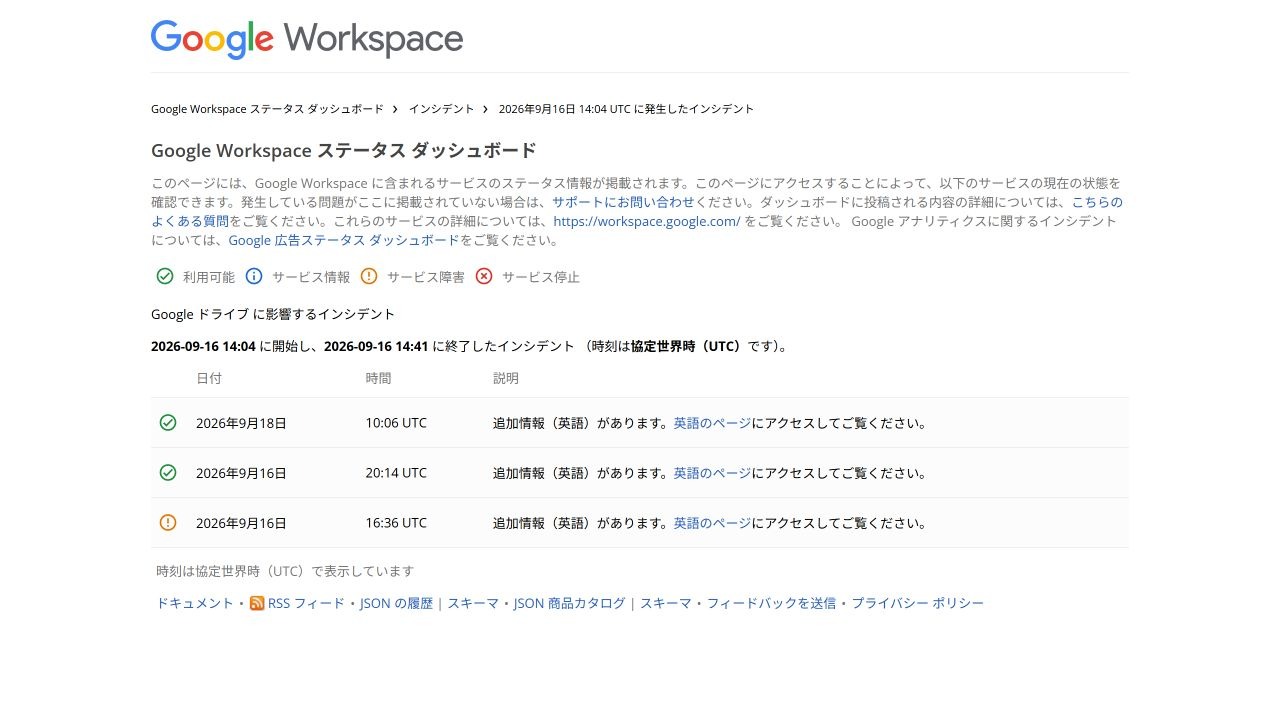
Task: Click the Google ドライブ に影響するインシデント heading
Action: coord(273,314)
